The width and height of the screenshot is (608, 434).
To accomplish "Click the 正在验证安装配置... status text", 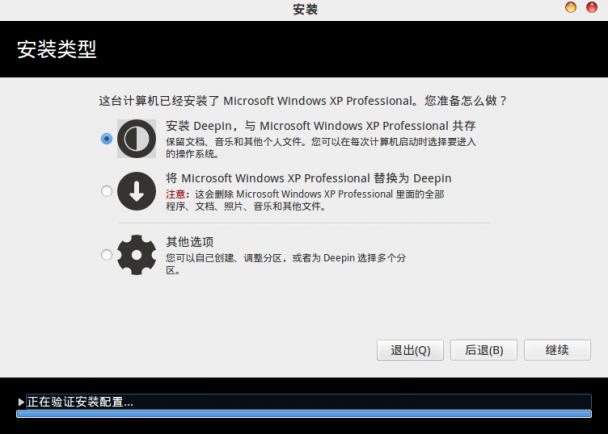I will click(80, 402).
